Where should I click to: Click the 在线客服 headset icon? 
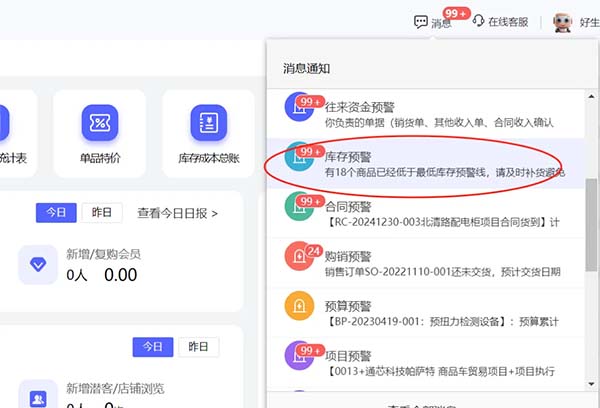(480, 21)
